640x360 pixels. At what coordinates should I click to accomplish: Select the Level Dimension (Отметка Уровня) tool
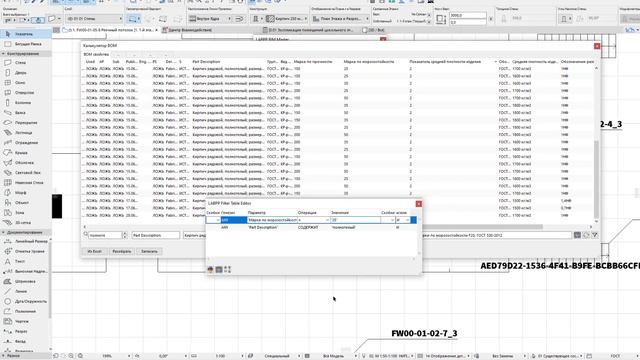(24, 251)
